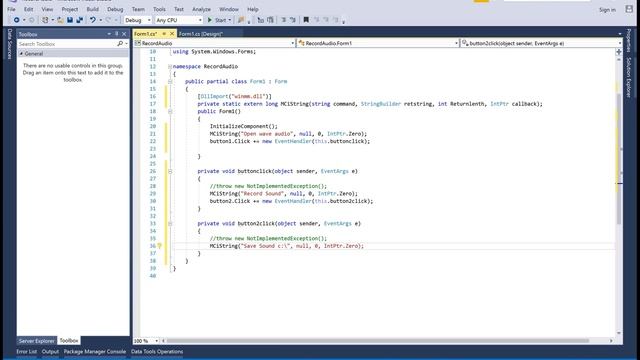
Task: Click the quick actions lightbulb on line 36
Action: point(160,246)
